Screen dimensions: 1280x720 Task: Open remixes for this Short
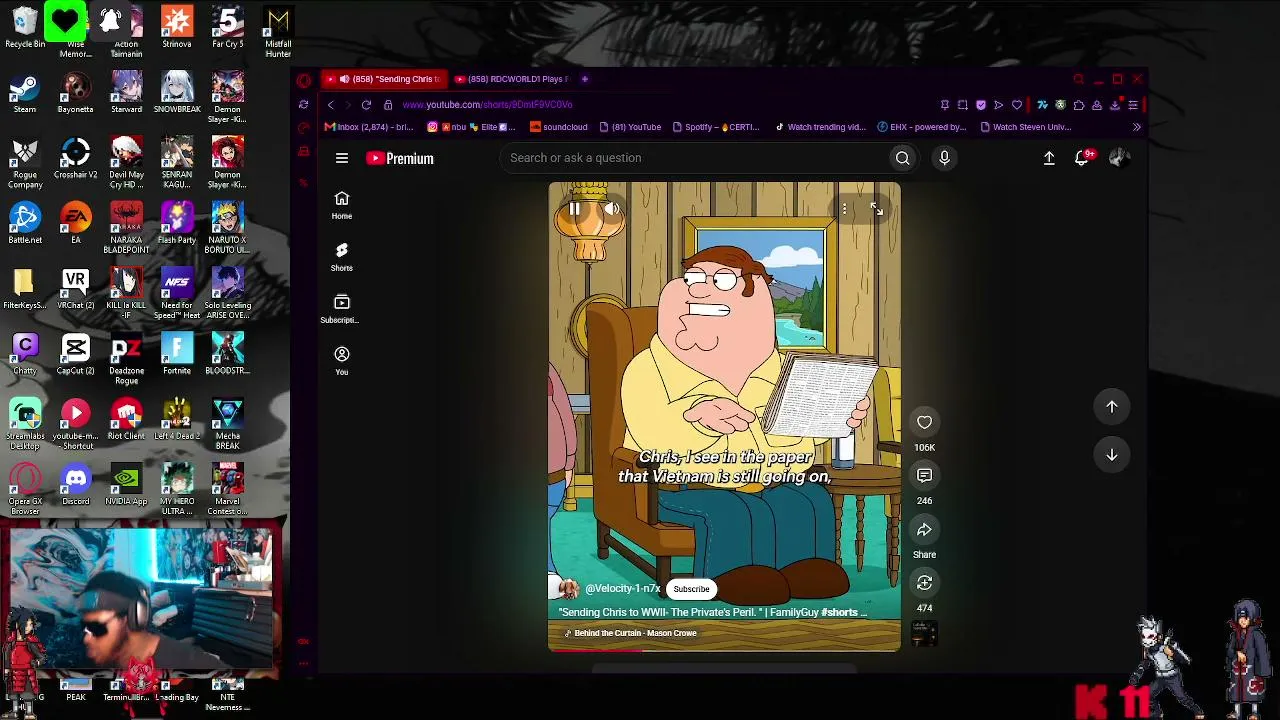(x=924, y=583)
